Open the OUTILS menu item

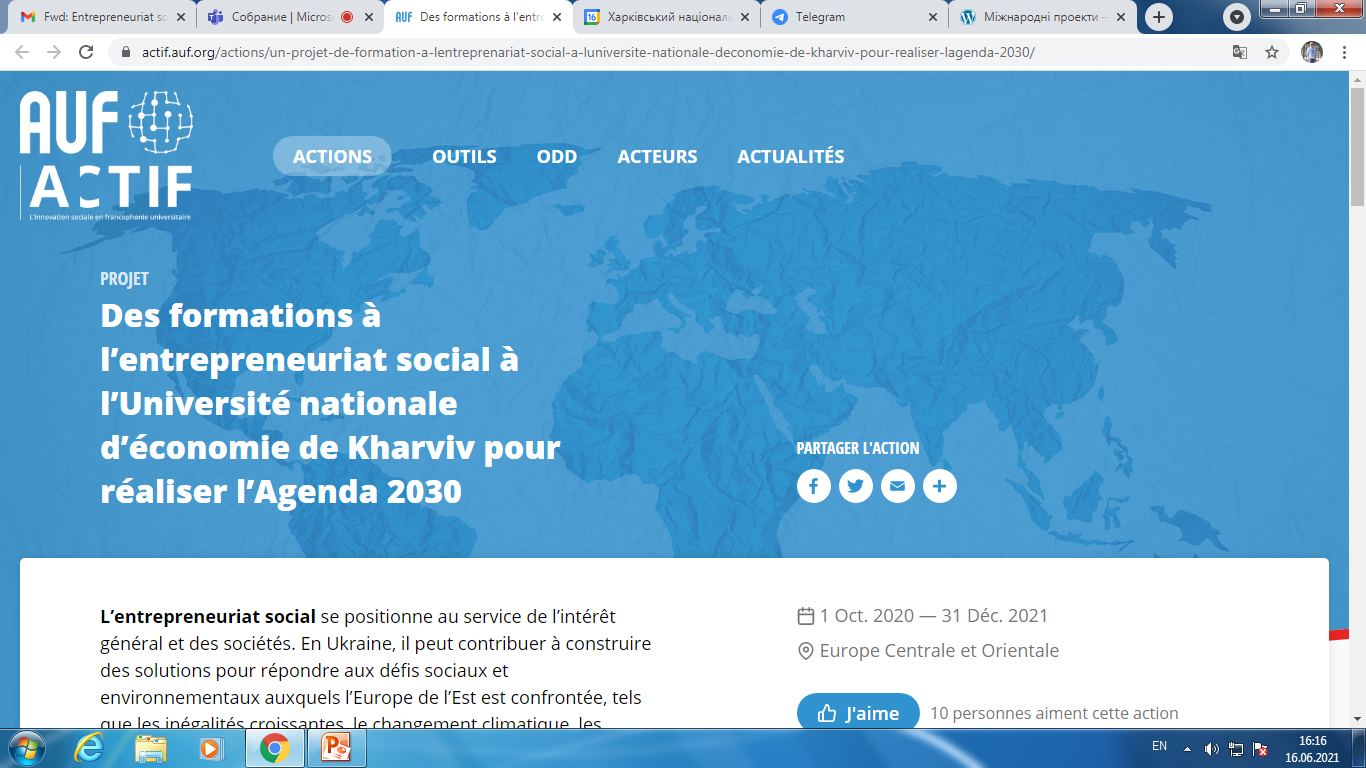[x=464, y=156]
